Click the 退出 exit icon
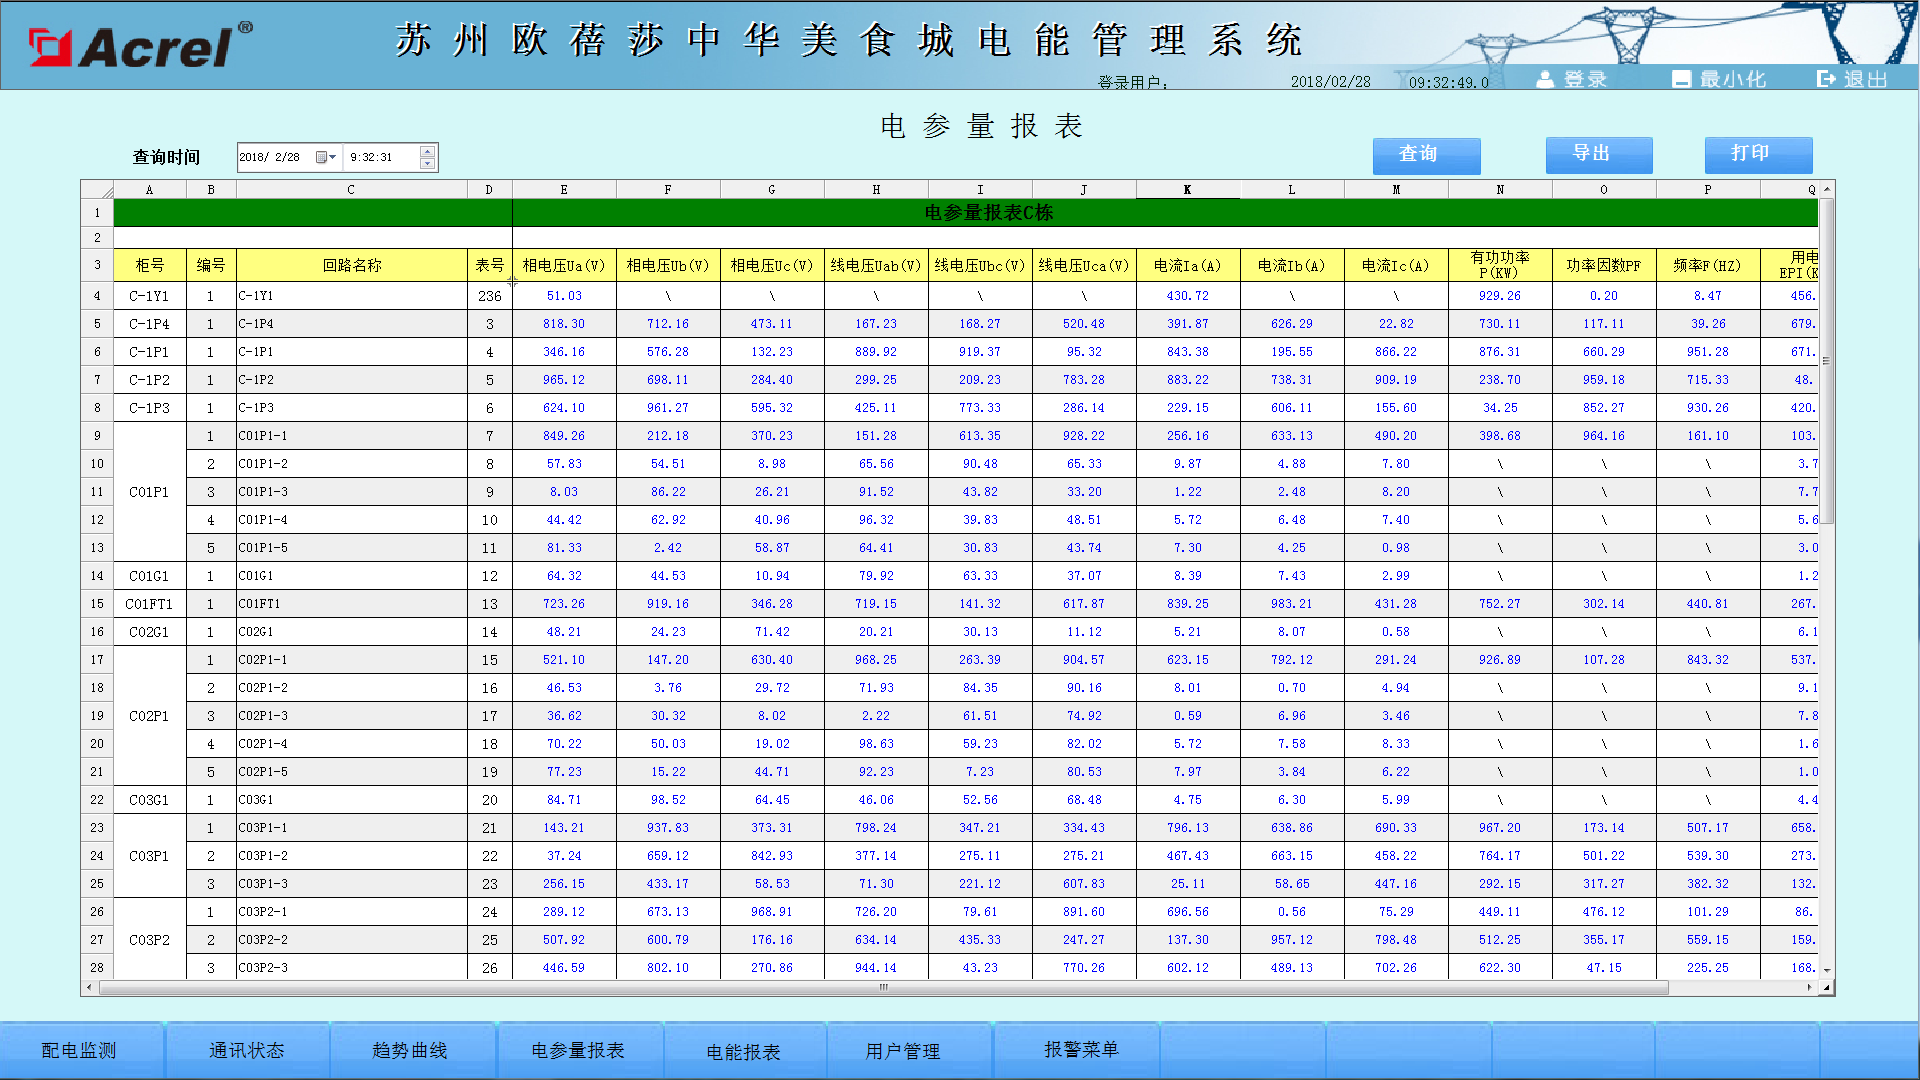 [1826, 79]
